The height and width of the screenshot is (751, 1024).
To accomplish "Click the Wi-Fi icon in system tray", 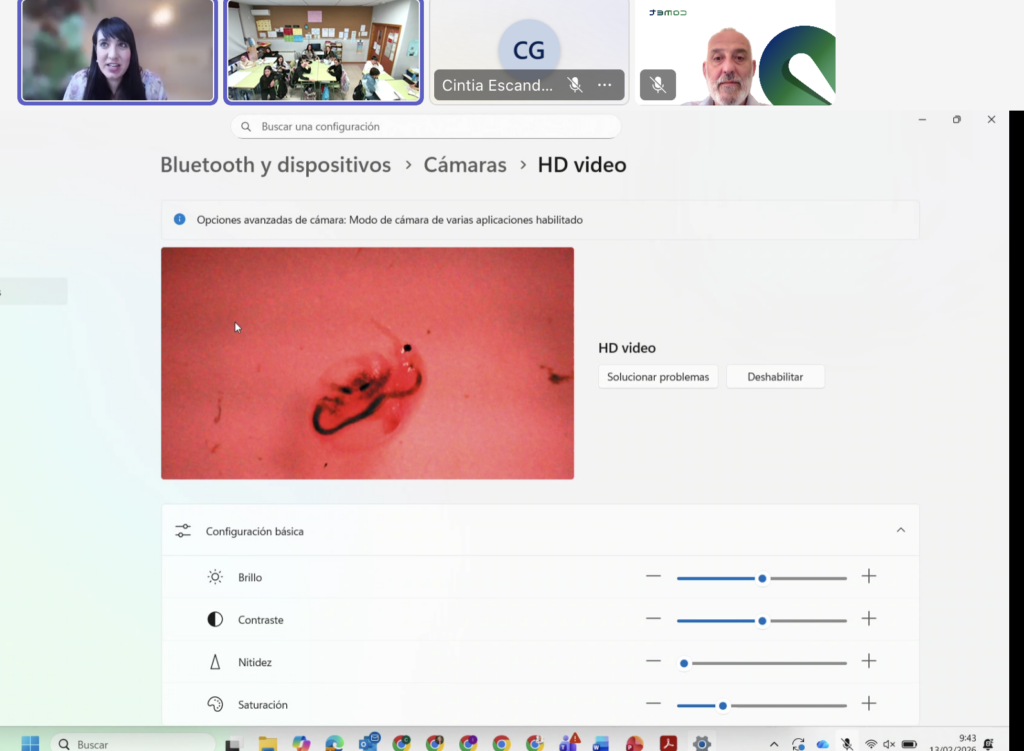I will pyautogui.click(x=871, y=744).
